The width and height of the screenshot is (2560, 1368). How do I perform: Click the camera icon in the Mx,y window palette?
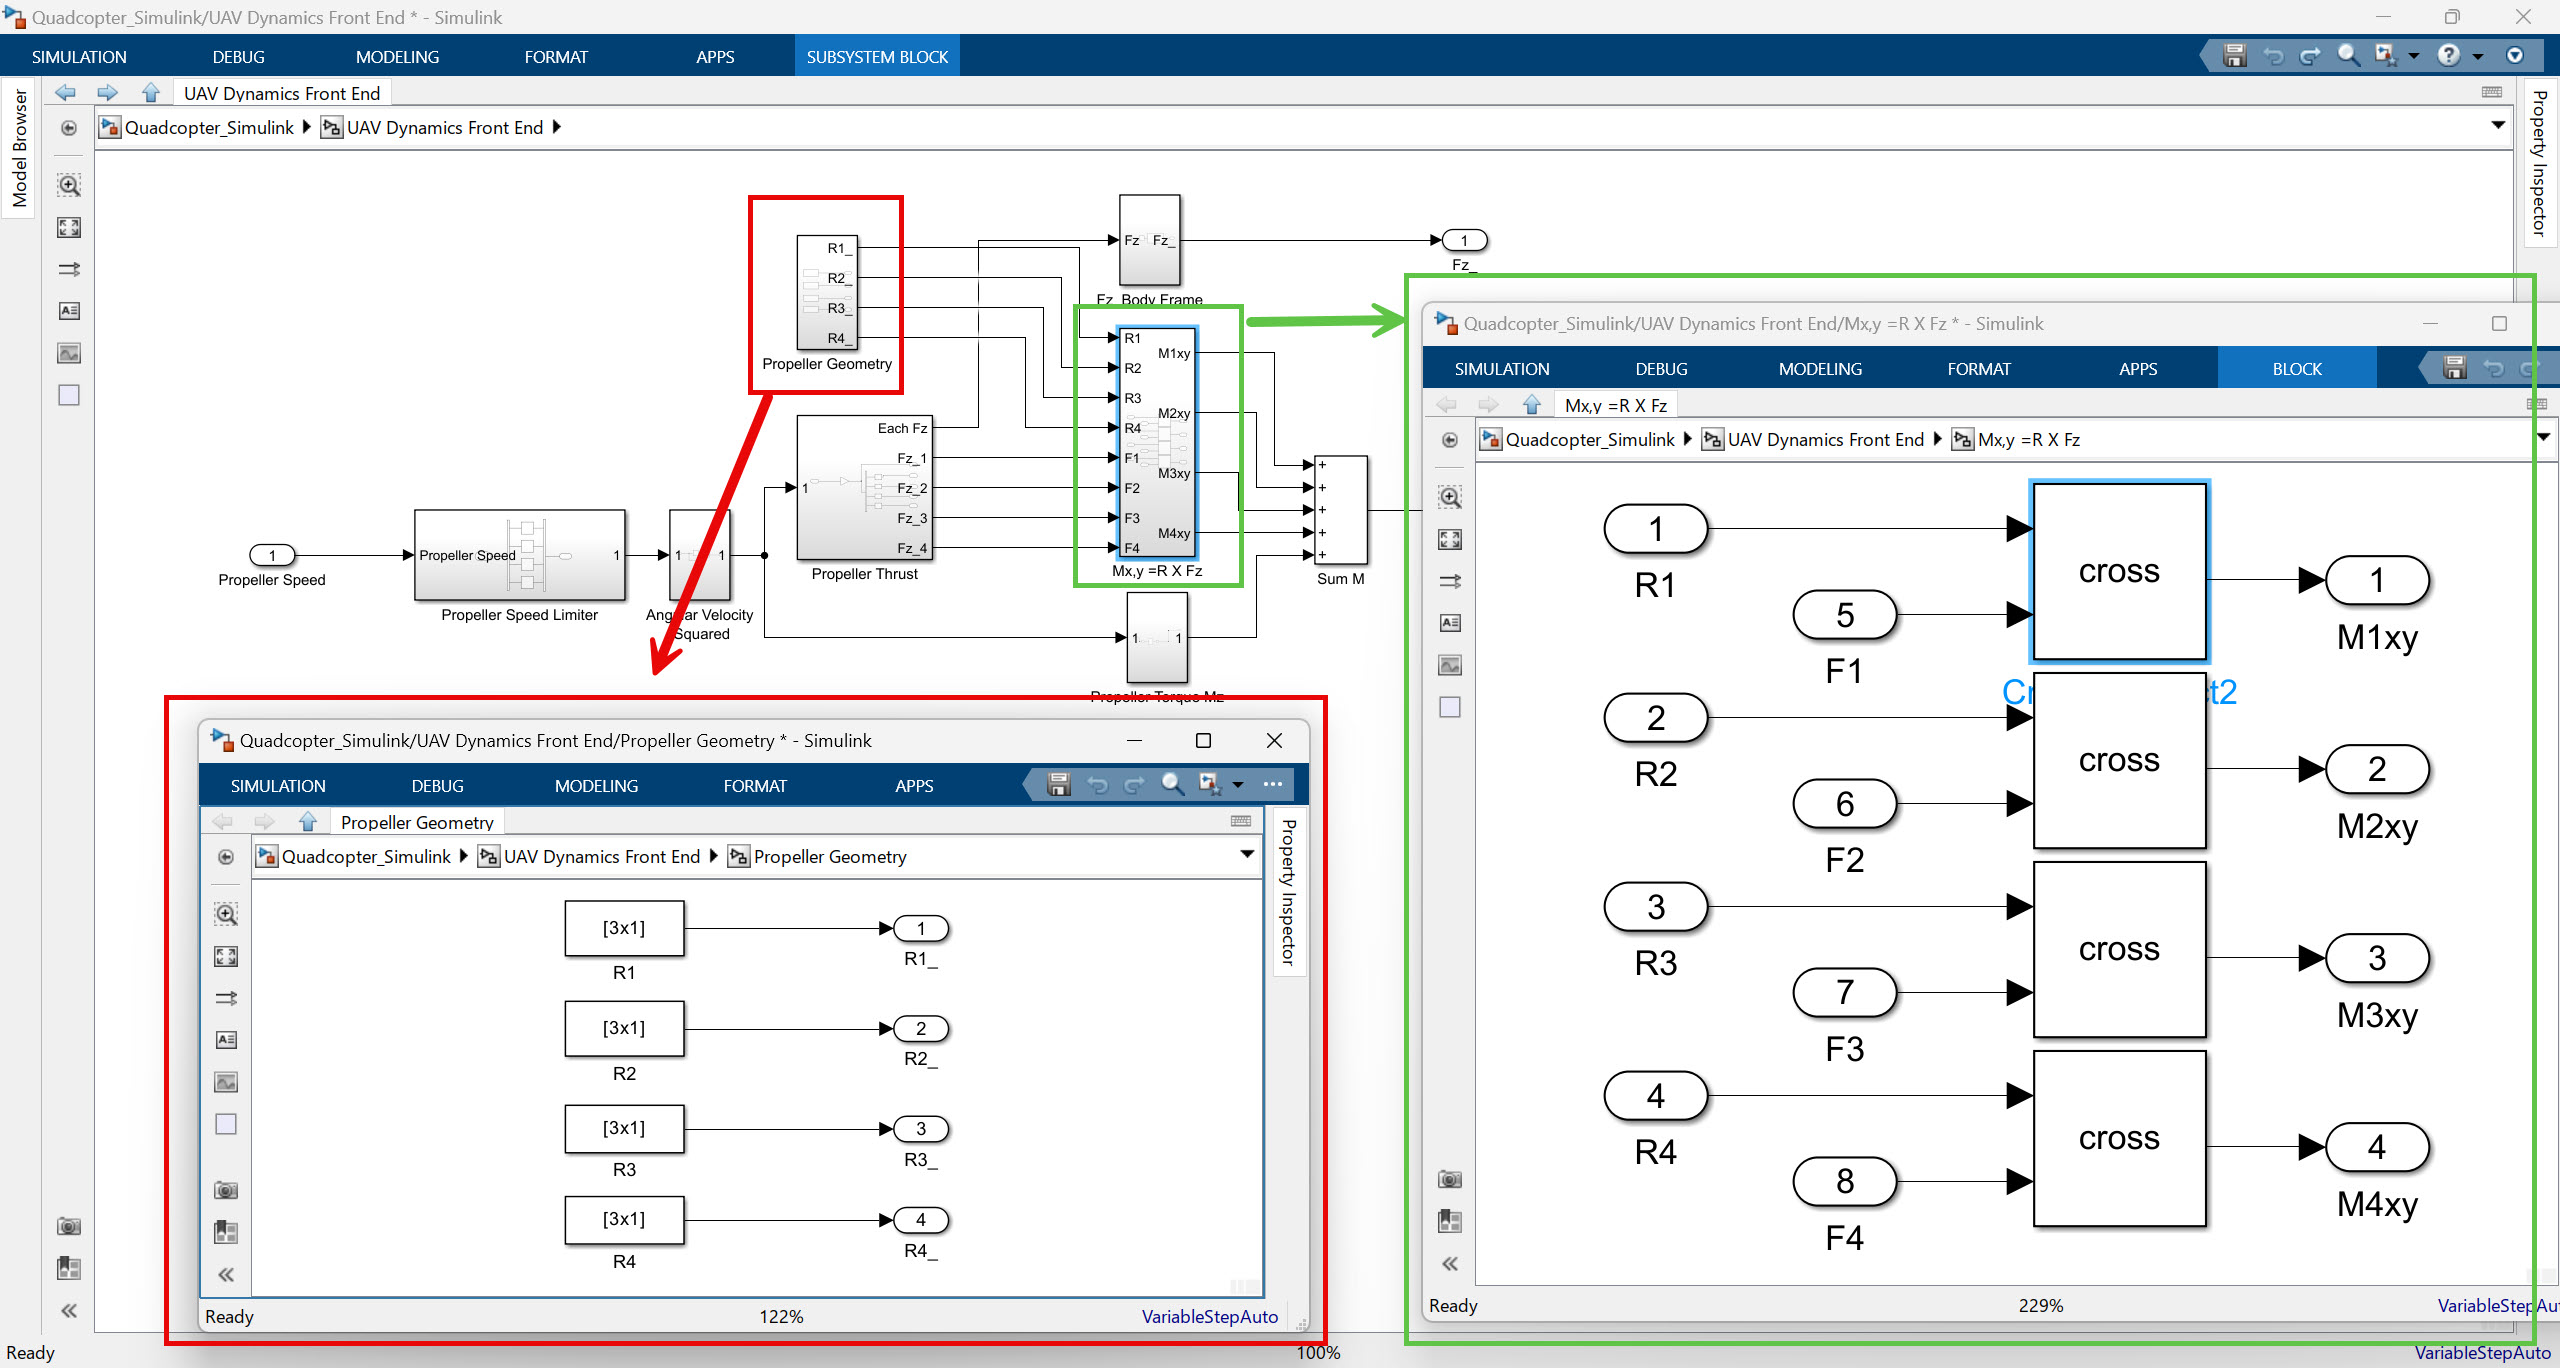(x=1450, y=1179)
